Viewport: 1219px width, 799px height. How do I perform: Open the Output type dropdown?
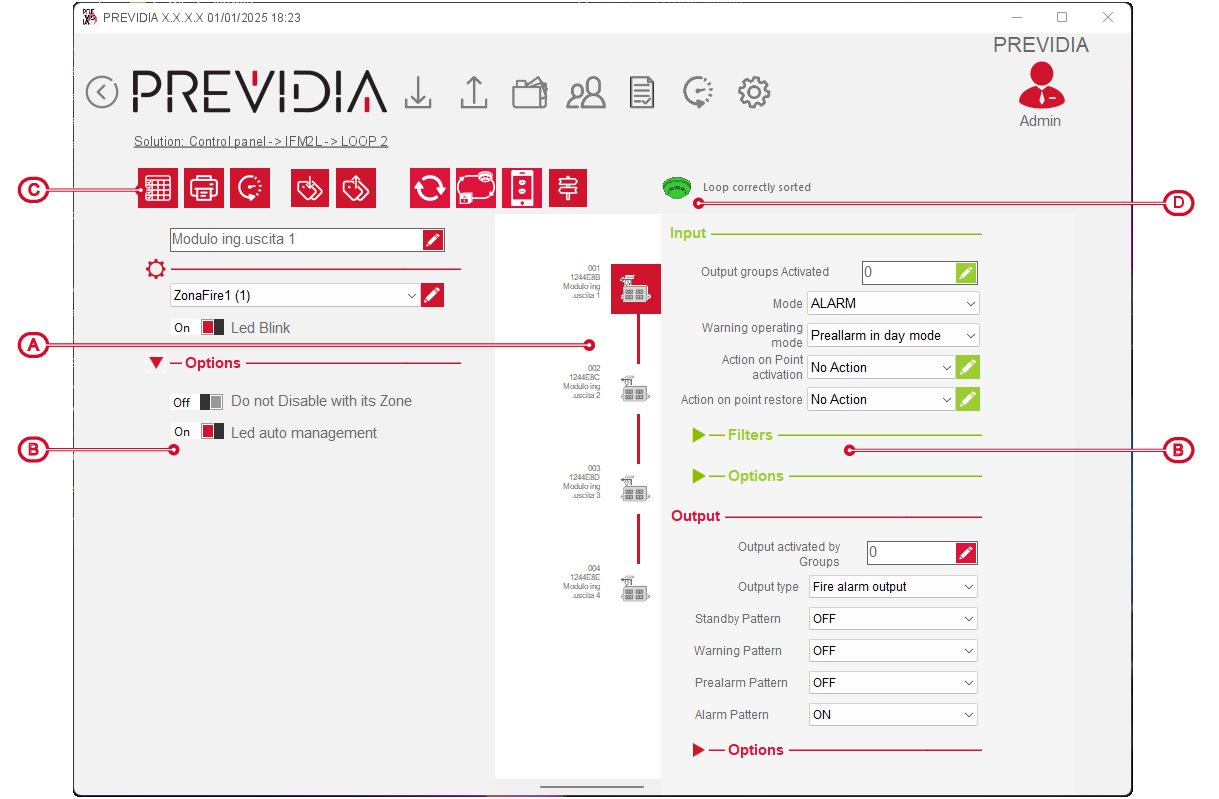(x=893, y=587)
